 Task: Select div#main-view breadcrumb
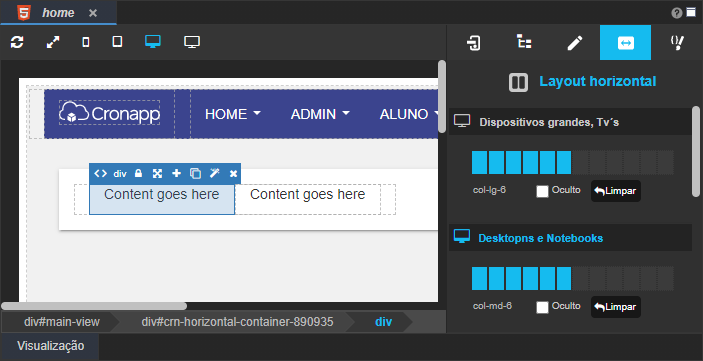(x=62, y=322)
